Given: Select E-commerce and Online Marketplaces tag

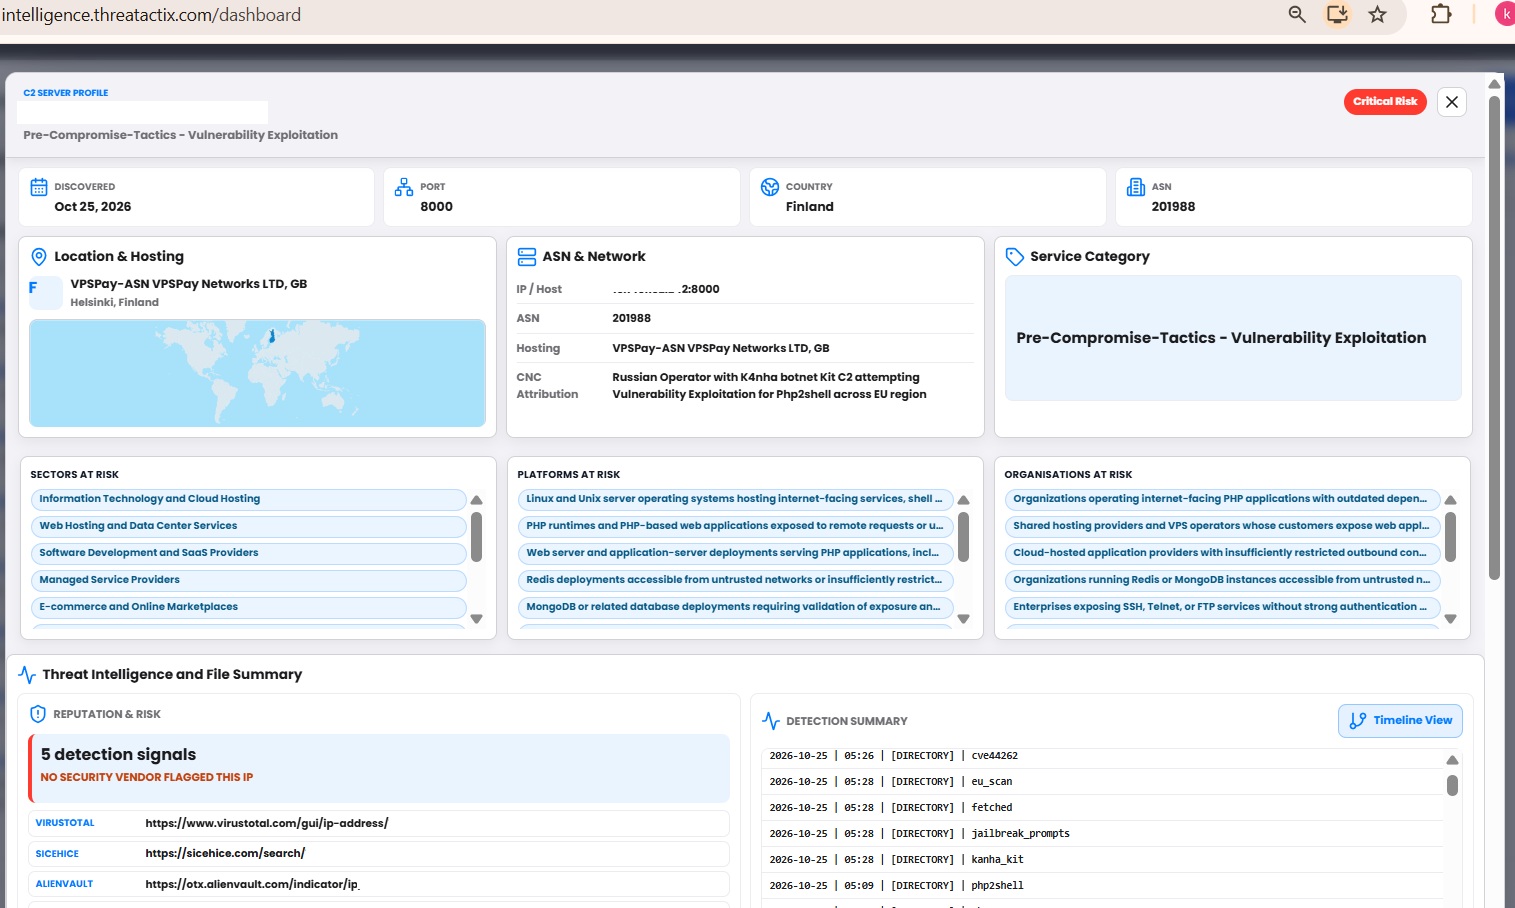Looking at the screenshot, I should (x=249, y=607).
